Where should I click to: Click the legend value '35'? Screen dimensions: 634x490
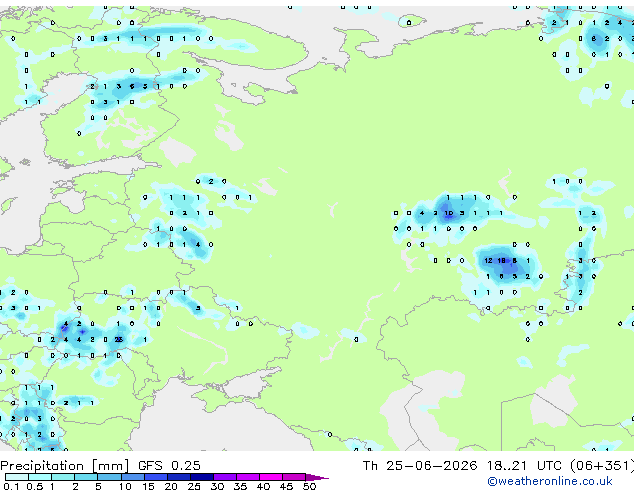coord(240,486)
